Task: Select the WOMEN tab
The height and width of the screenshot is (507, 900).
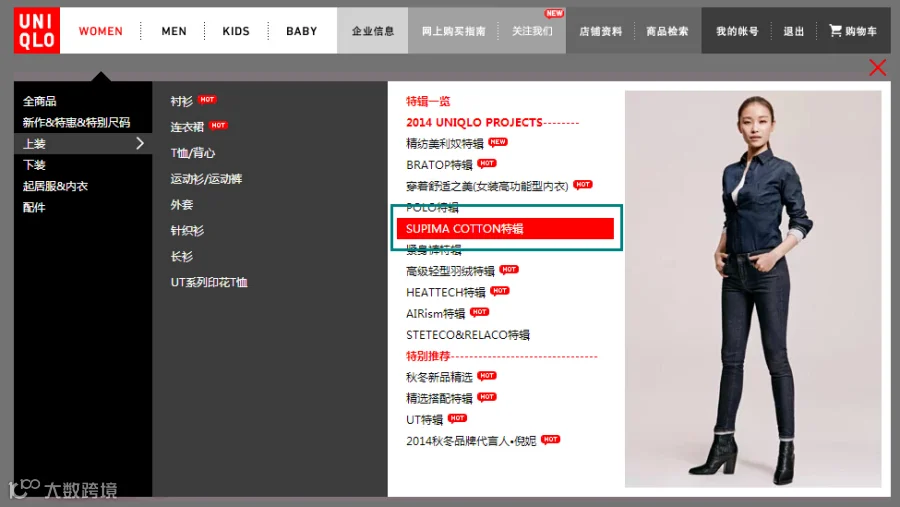Action: [x=100, y=31]
